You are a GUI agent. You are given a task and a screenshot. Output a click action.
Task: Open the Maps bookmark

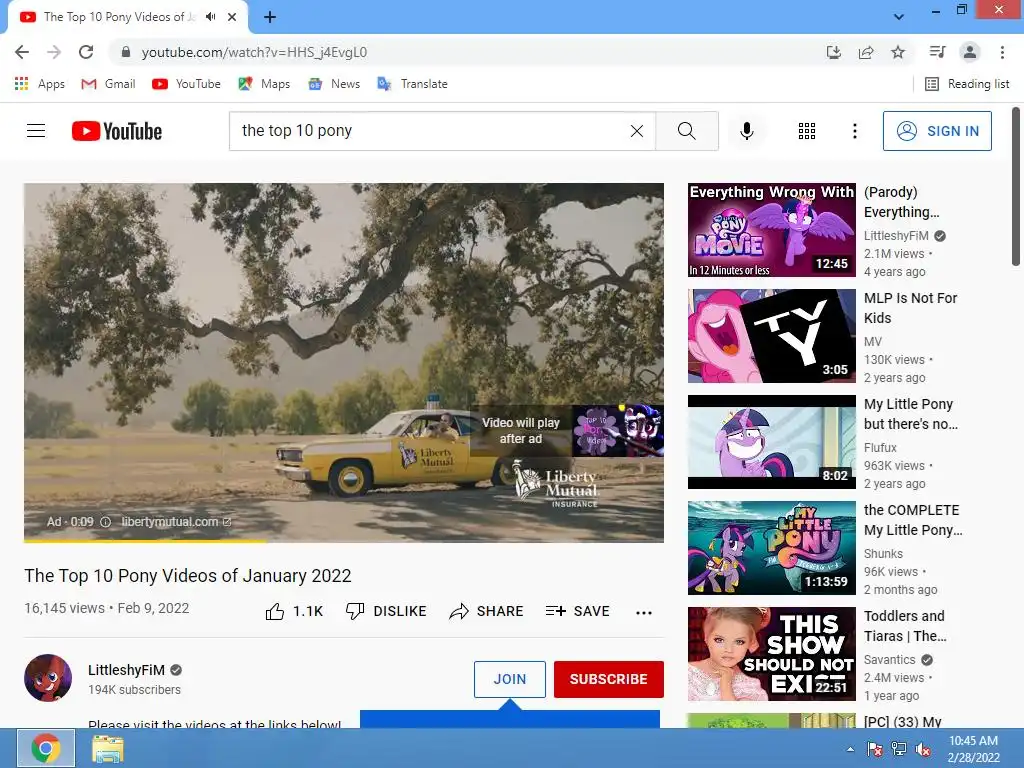pyautogui.click(x=264, y=84)
